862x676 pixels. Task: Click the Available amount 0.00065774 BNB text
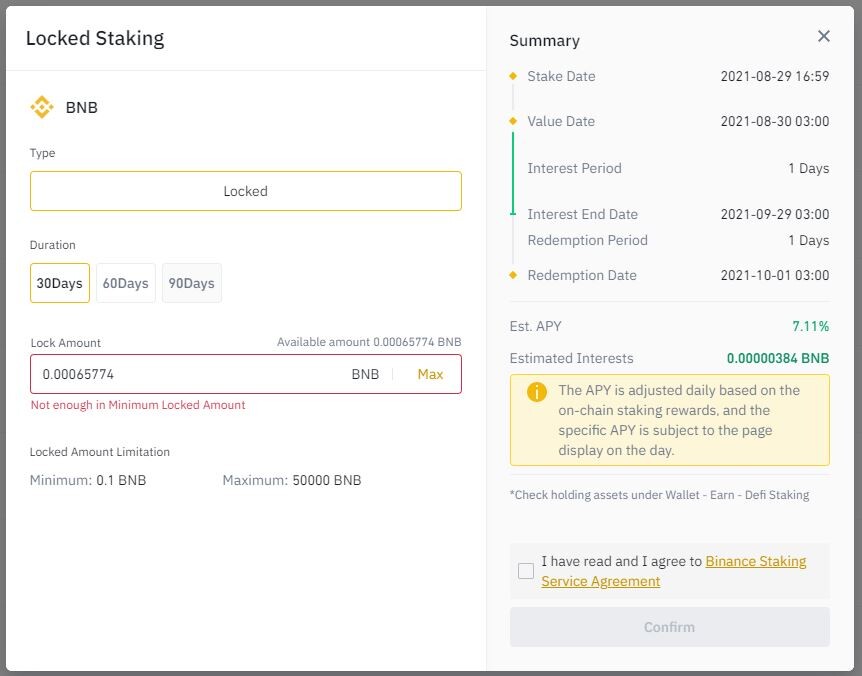(x=369, y=342)
